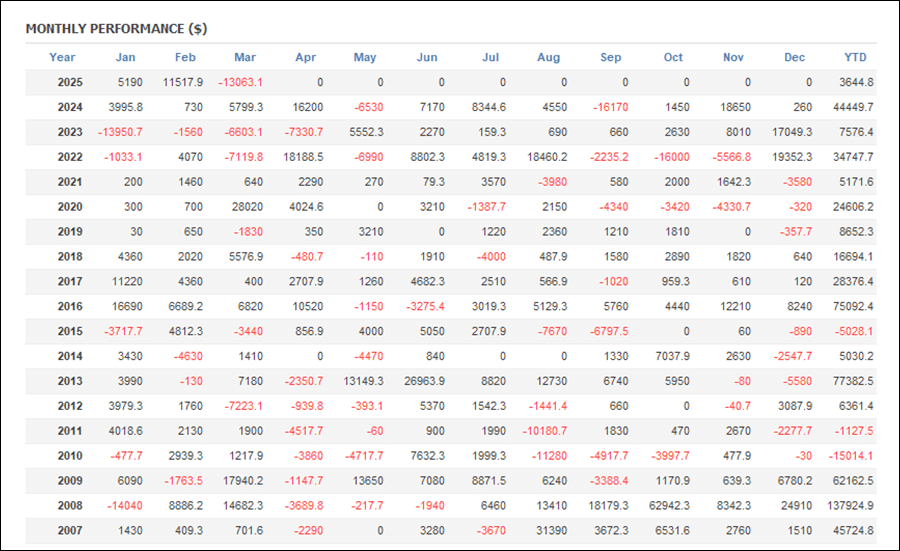The image size is (900, 551).
Task: Click the 2017 January value 11220
Action: pyautogui.click(x=127, y=282)
